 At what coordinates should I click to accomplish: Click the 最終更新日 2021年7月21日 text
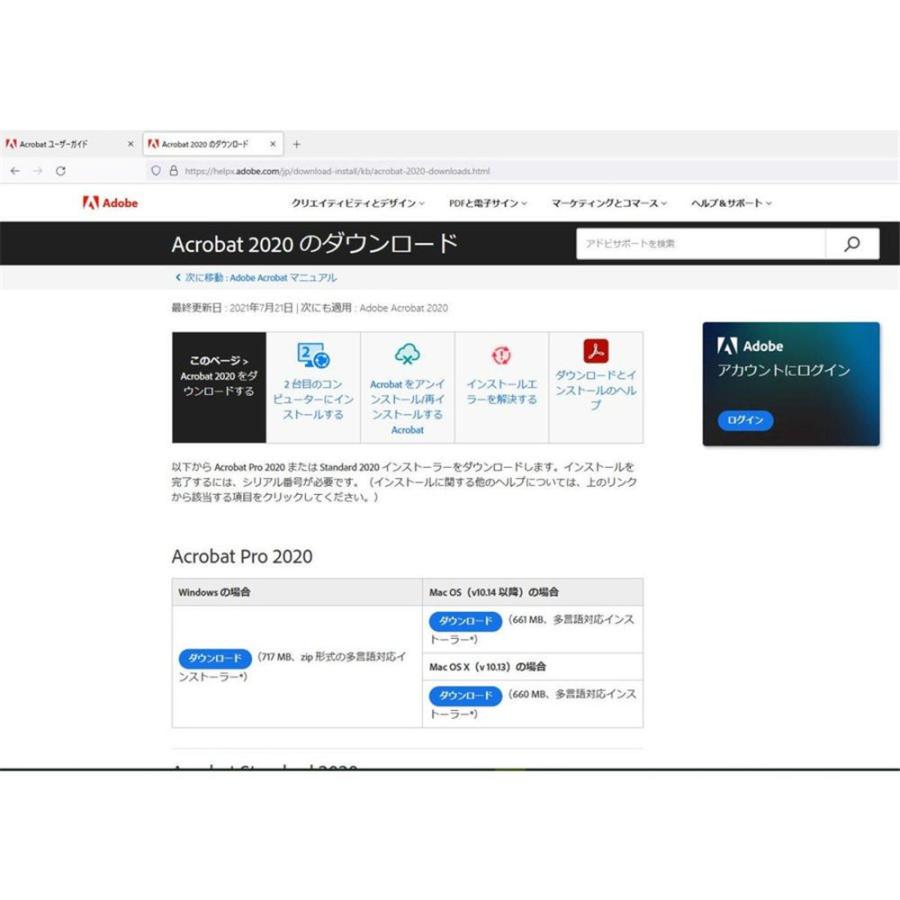coord(232,308)
